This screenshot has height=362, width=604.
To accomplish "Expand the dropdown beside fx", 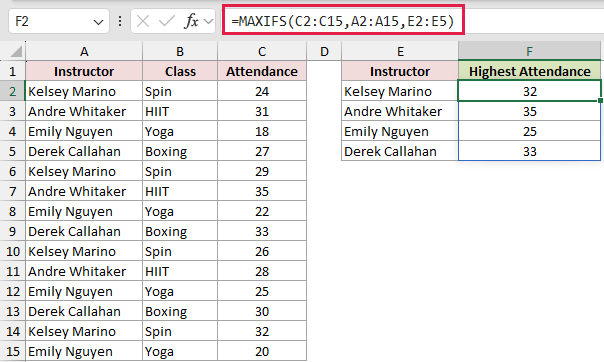I will coord(208,21).
